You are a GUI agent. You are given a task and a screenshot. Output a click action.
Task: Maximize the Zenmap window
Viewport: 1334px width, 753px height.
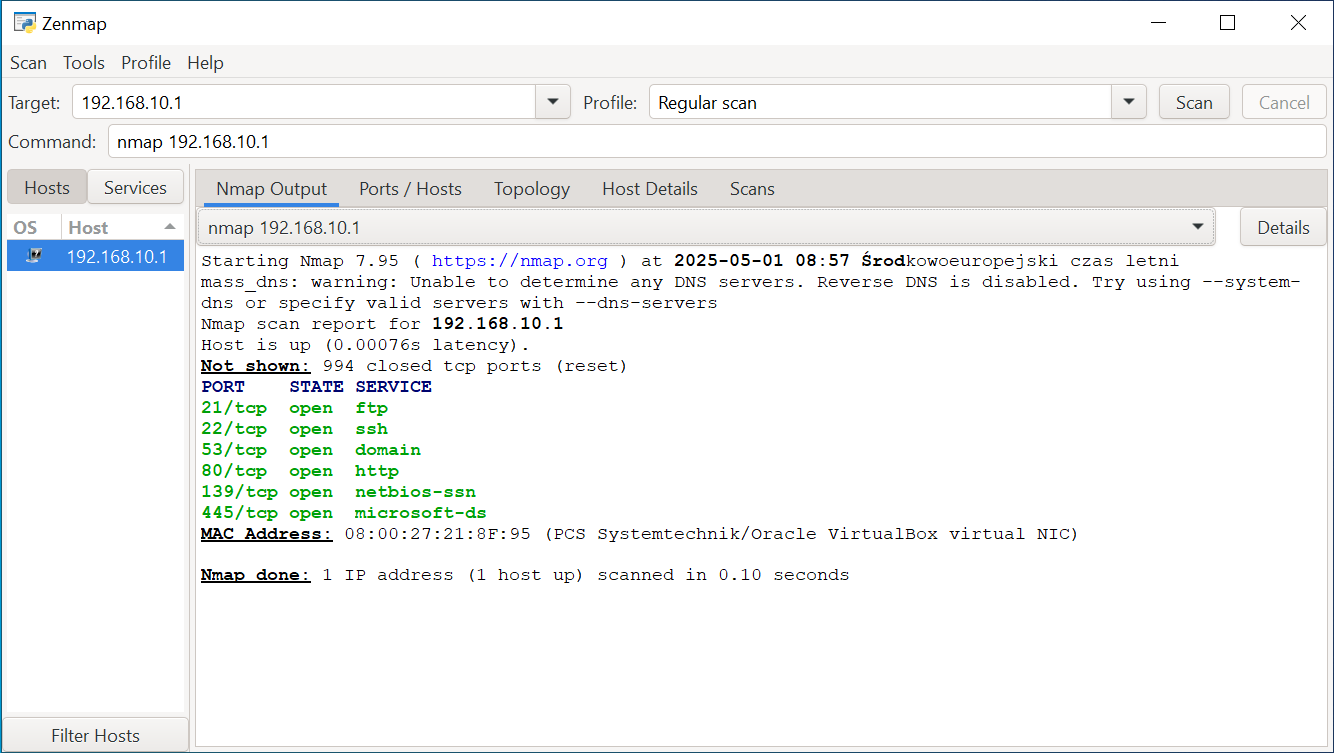[x=1228, y=23]
